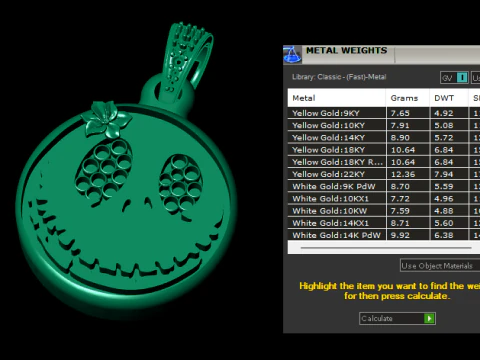Click the Library: Classic - (Fast)-Metal label

tap(339, 77)
